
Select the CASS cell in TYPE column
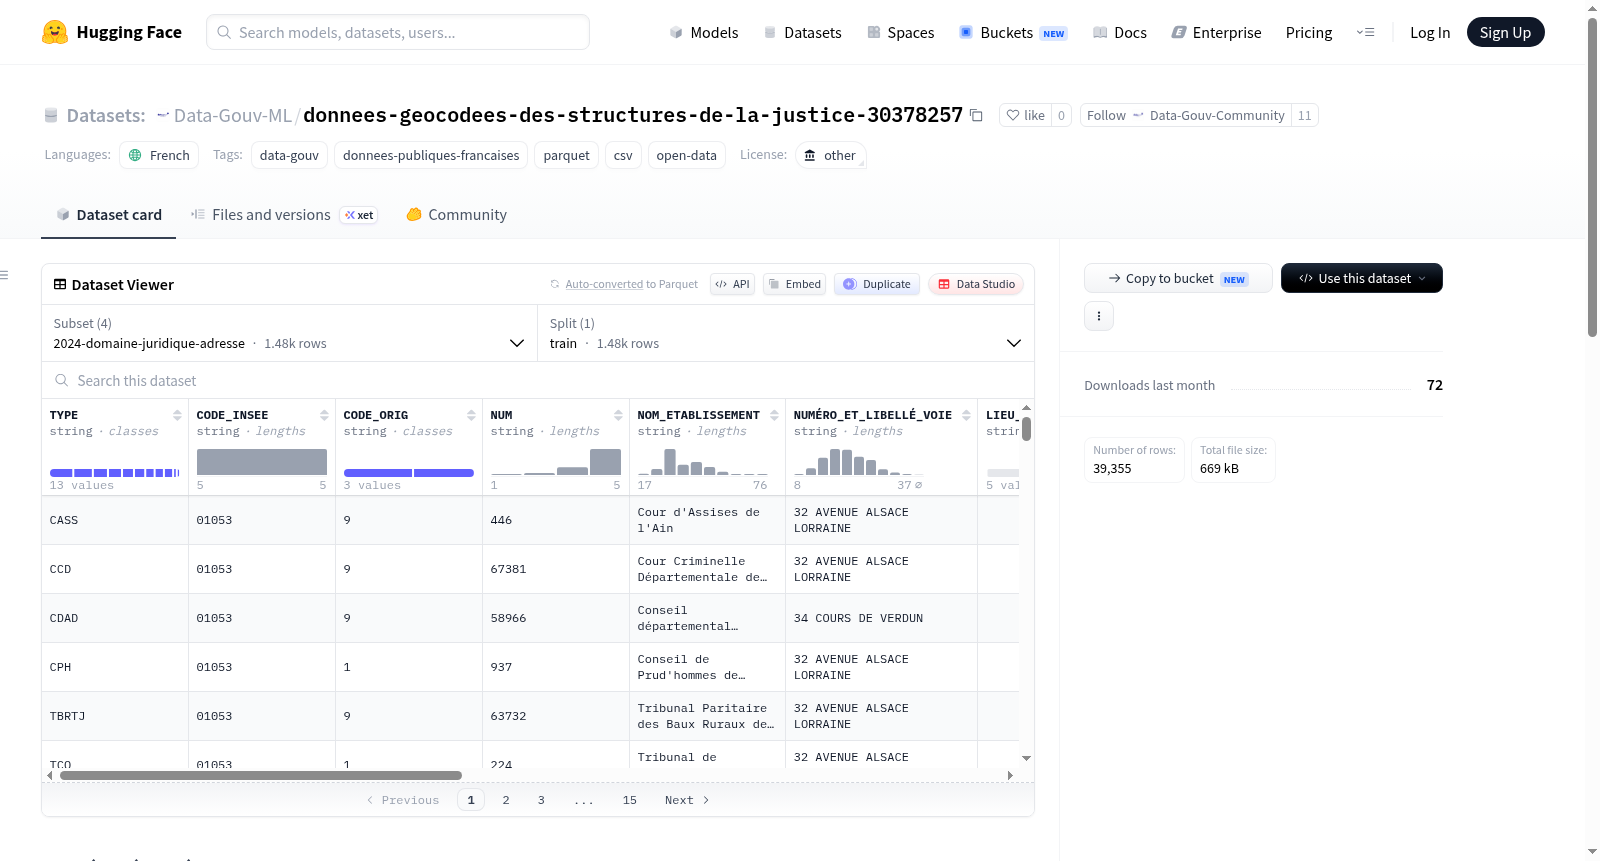(x=115, y=520)
